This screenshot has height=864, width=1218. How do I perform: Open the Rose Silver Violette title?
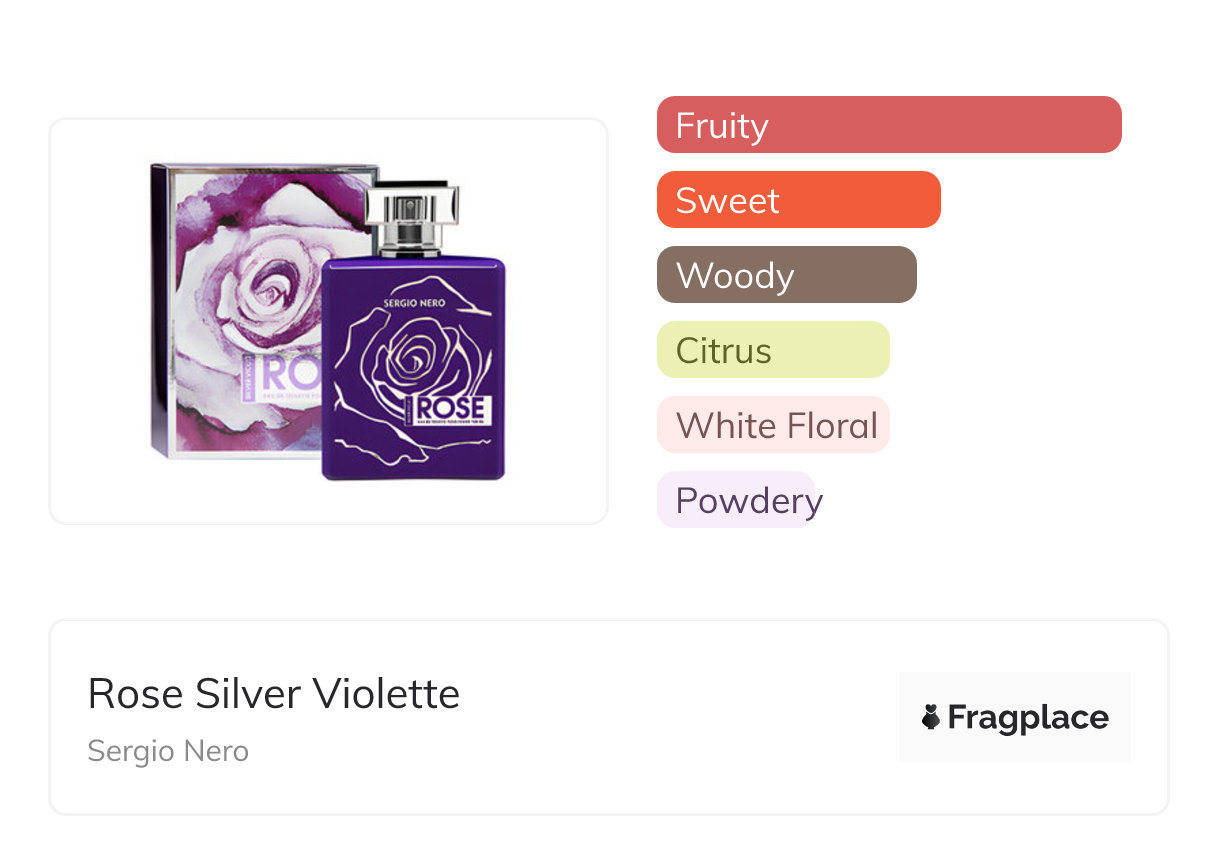[x=273, y=693]
